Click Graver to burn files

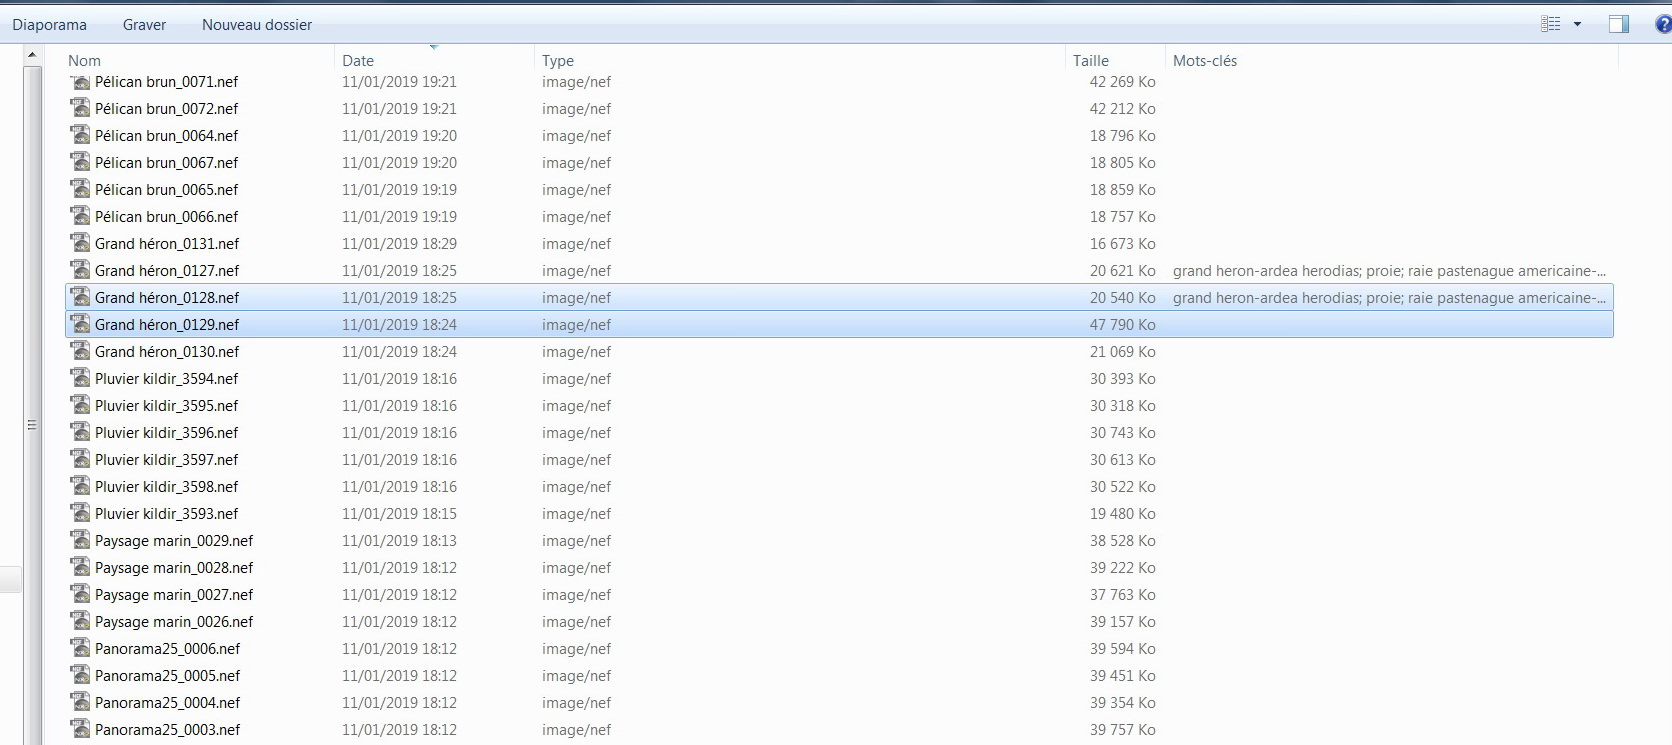[144, 24]
